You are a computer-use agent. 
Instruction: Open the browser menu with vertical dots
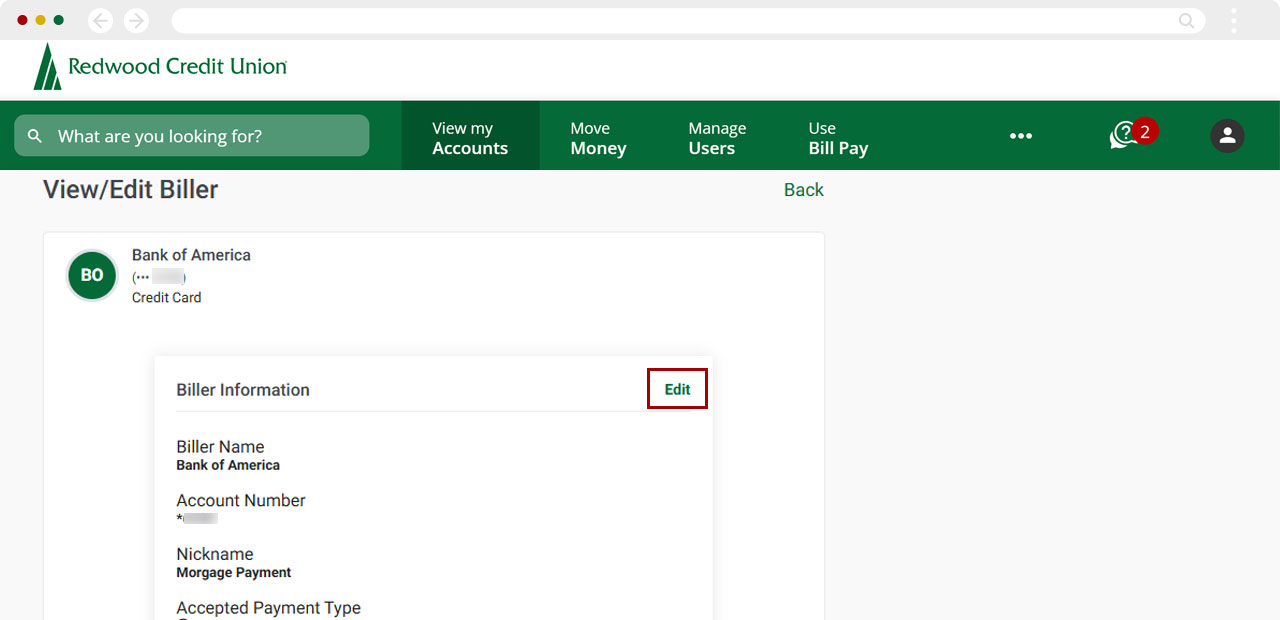pos(1233,20)
